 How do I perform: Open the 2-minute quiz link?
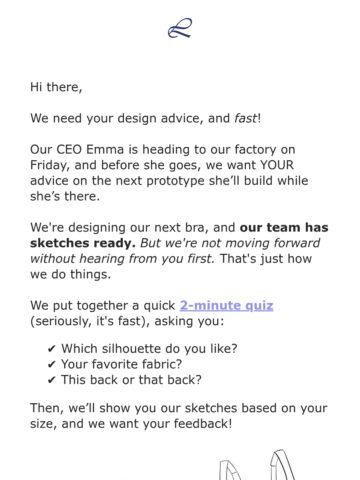[x=226, y=305]
